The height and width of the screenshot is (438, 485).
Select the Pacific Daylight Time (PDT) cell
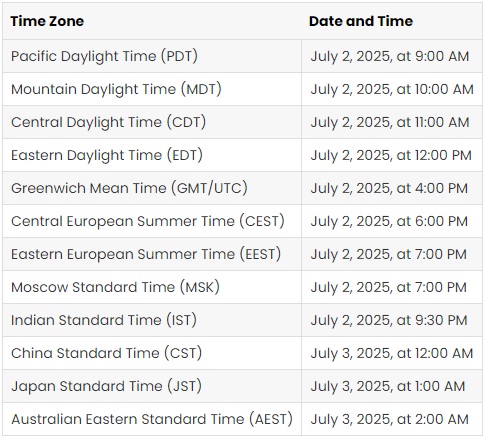152,56
